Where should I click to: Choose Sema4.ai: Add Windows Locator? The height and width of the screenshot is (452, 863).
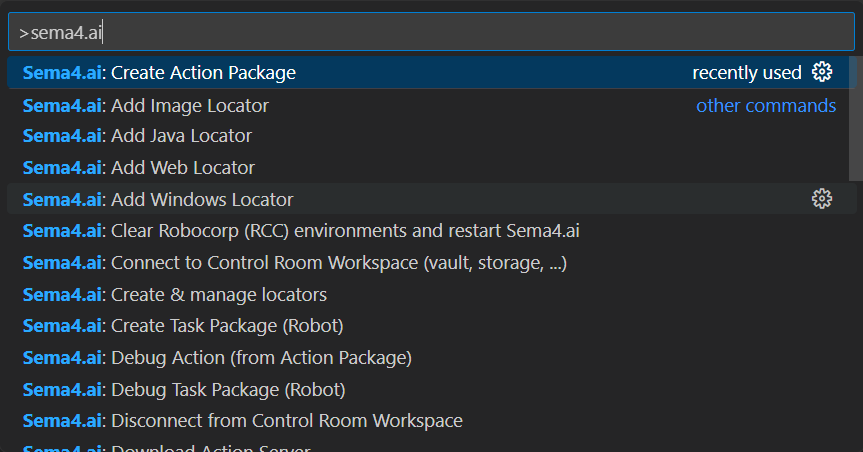432,199
